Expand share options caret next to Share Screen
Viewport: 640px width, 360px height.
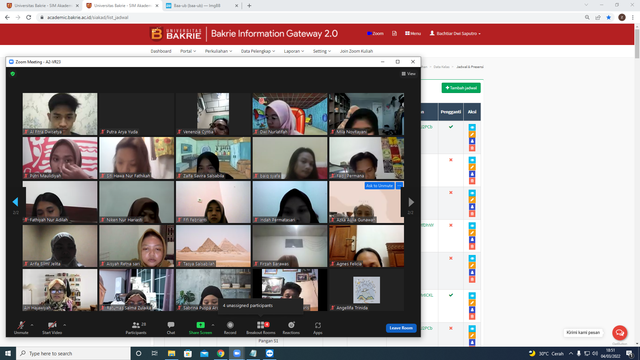(x=213, y=325)
